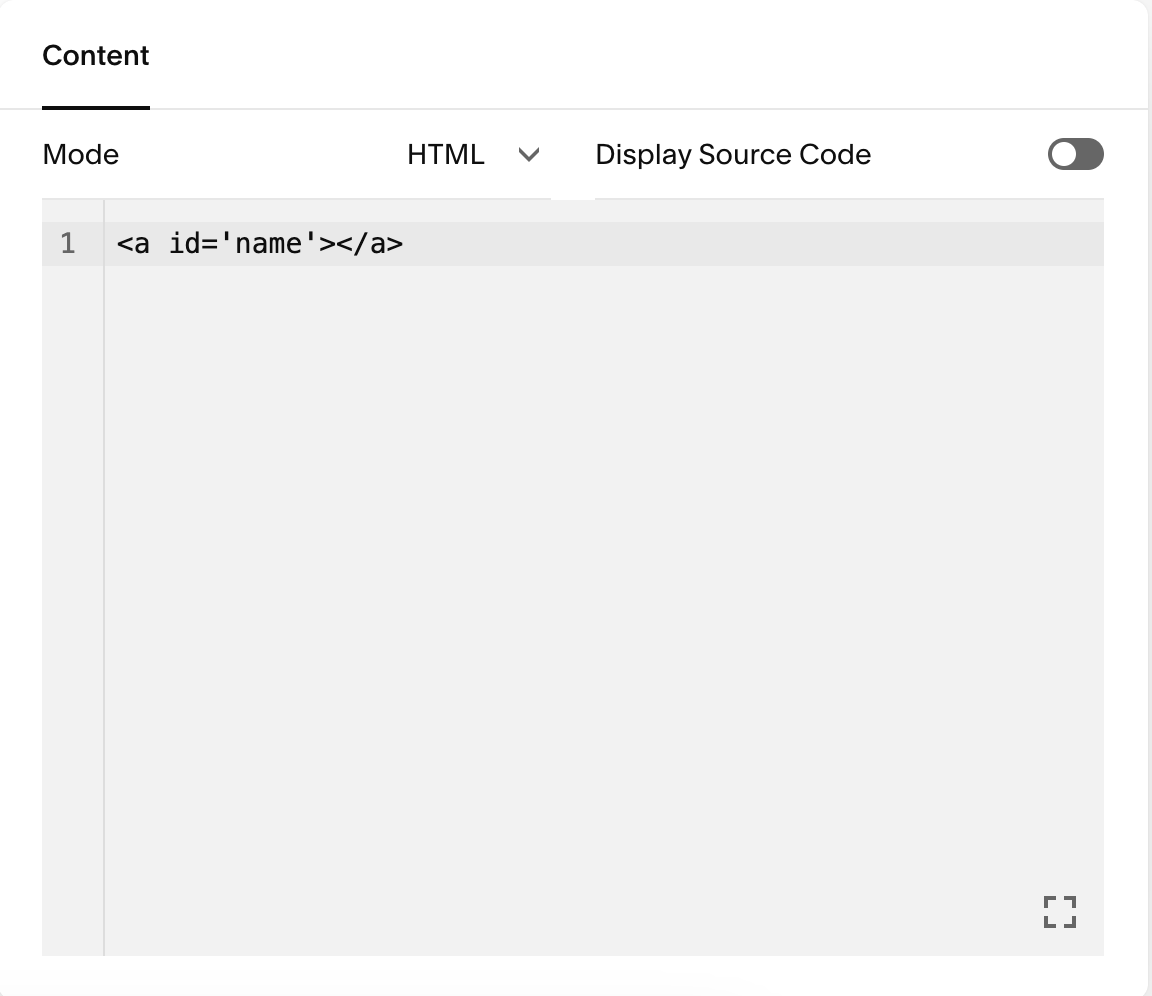Click the Mode label
Image resolution: width=1152 pixels, height=996 pixels.
coord(80,154)
